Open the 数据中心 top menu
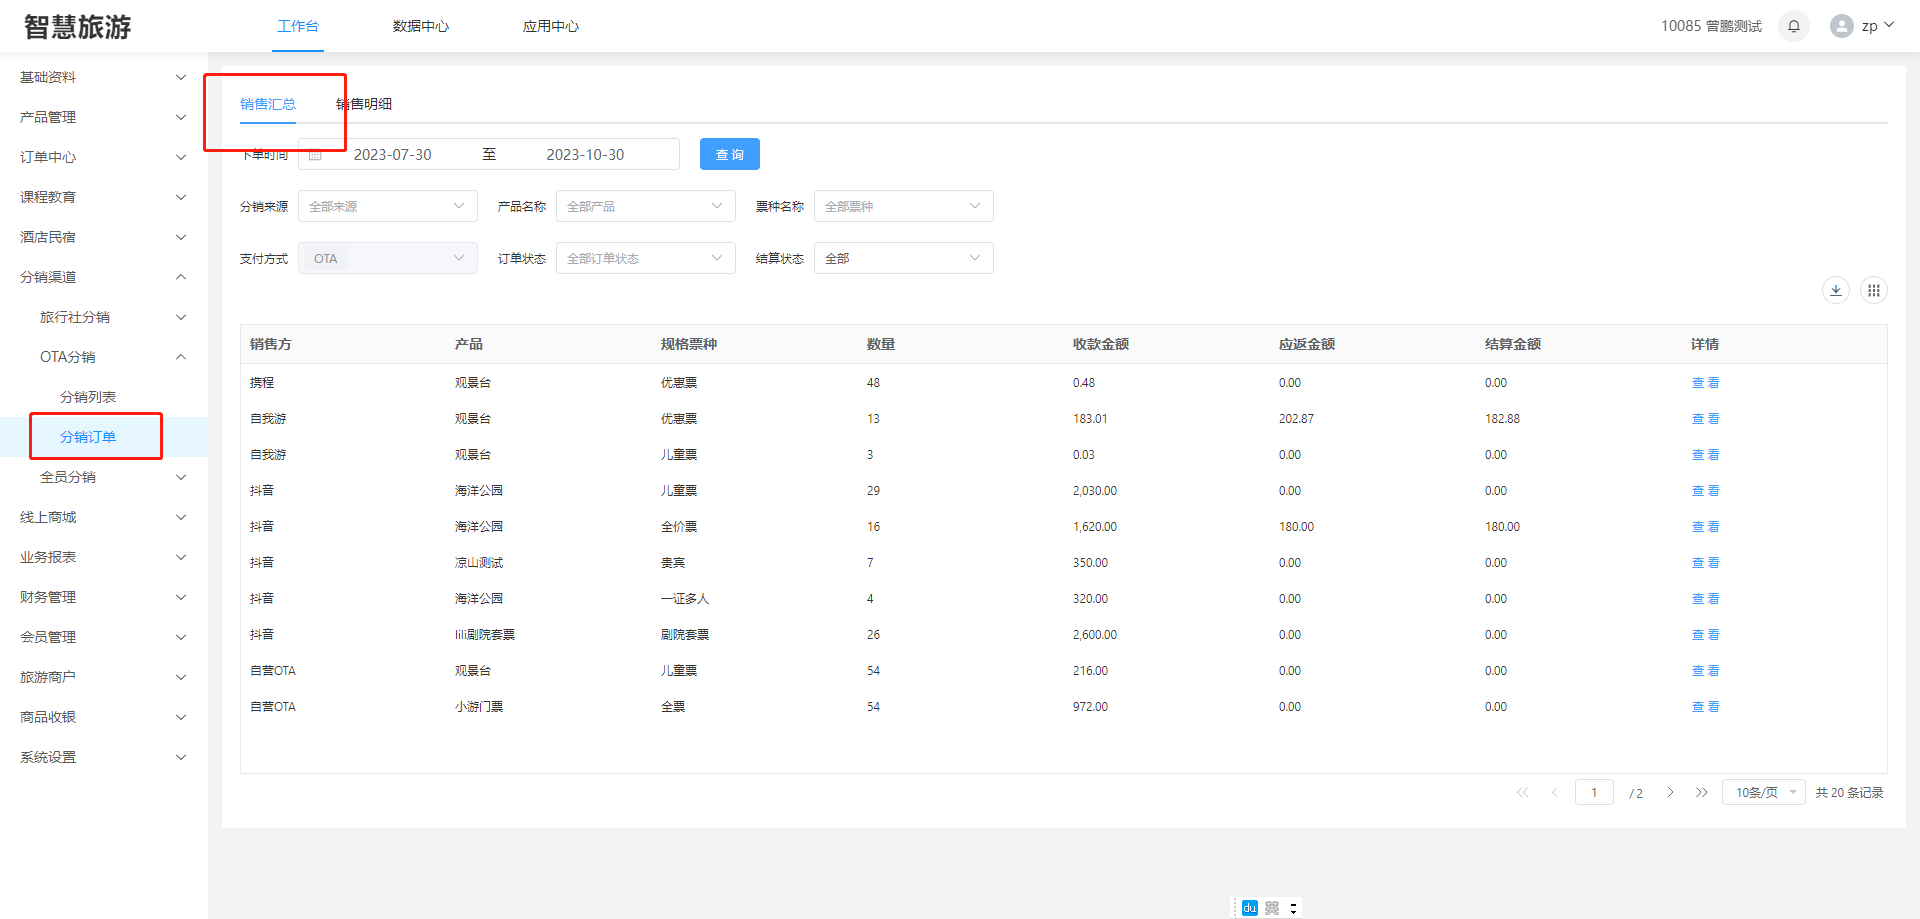Image resolution: width=1920 pixels, height=919 pixels. [x=420, y=26]
